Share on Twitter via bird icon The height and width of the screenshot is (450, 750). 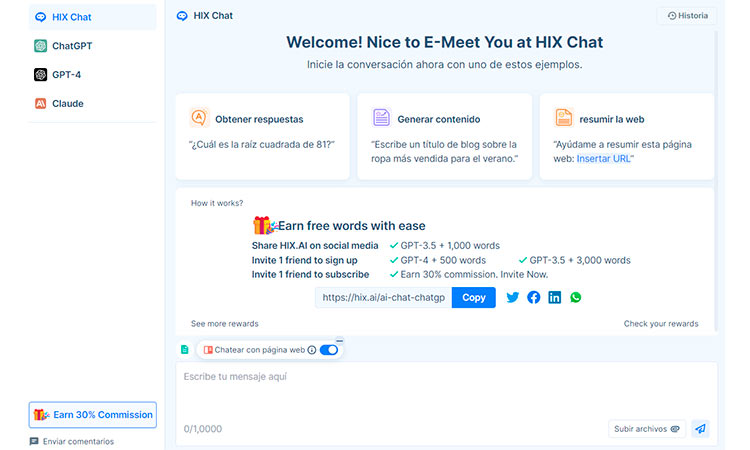click(x=513, y=297)
